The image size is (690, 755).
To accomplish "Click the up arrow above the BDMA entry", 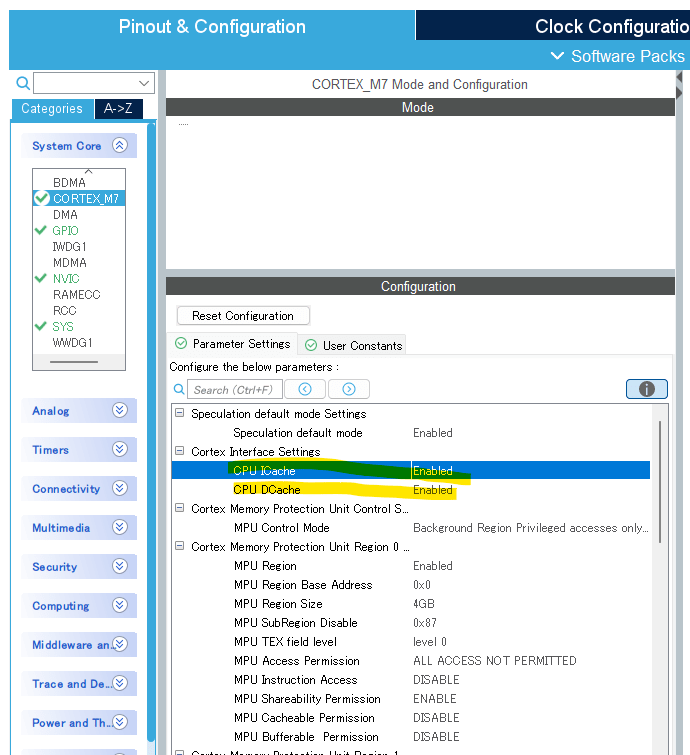I will [89, 171].
